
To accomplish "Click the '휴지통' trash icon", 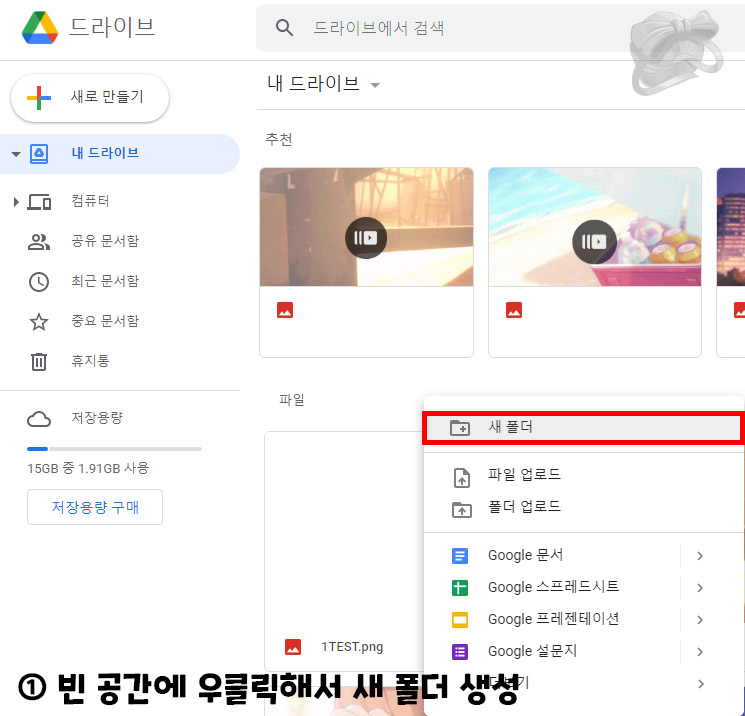I will (39, 362).
